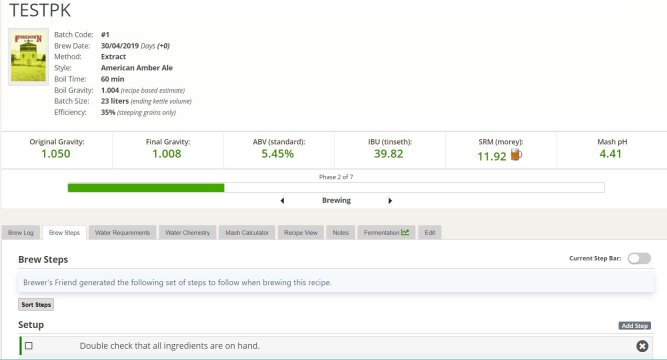This screenshot has height=360, width=667.
Task: Click the Batch Size value 23 liters
Action: (115, 101)
